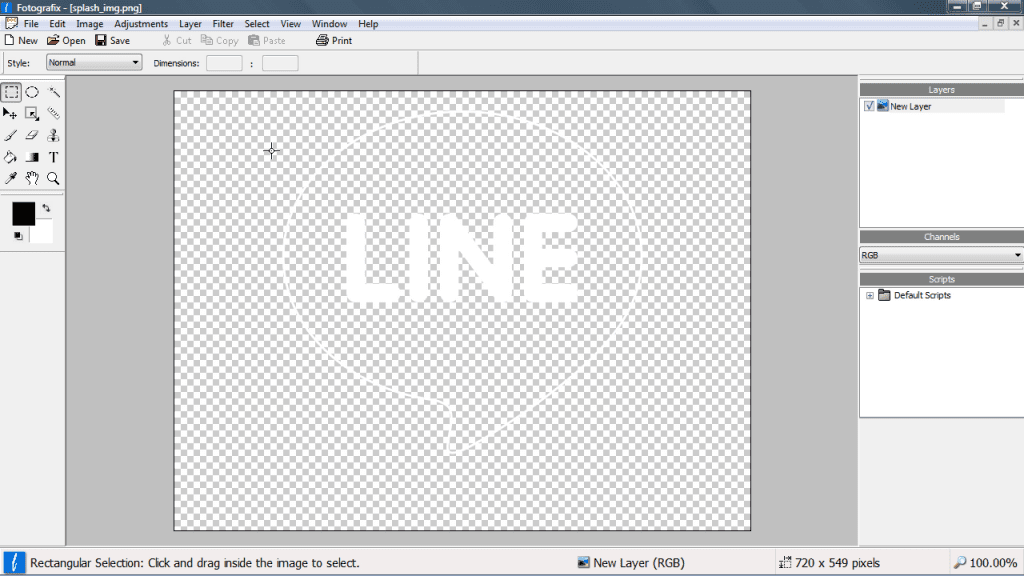Select the Gradient tool
The image size is (1024, 576).
(x=32, y=157)
